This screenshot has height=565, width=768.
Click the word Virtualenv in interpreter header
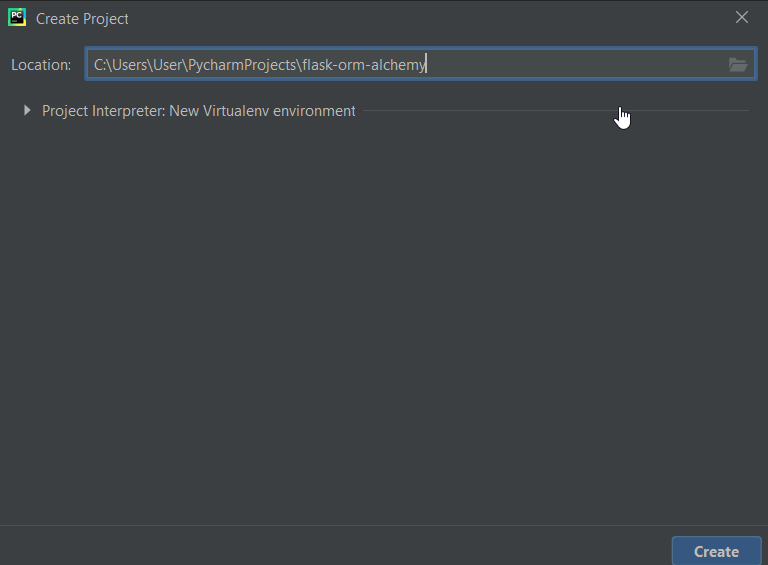(x=236, y=111)
